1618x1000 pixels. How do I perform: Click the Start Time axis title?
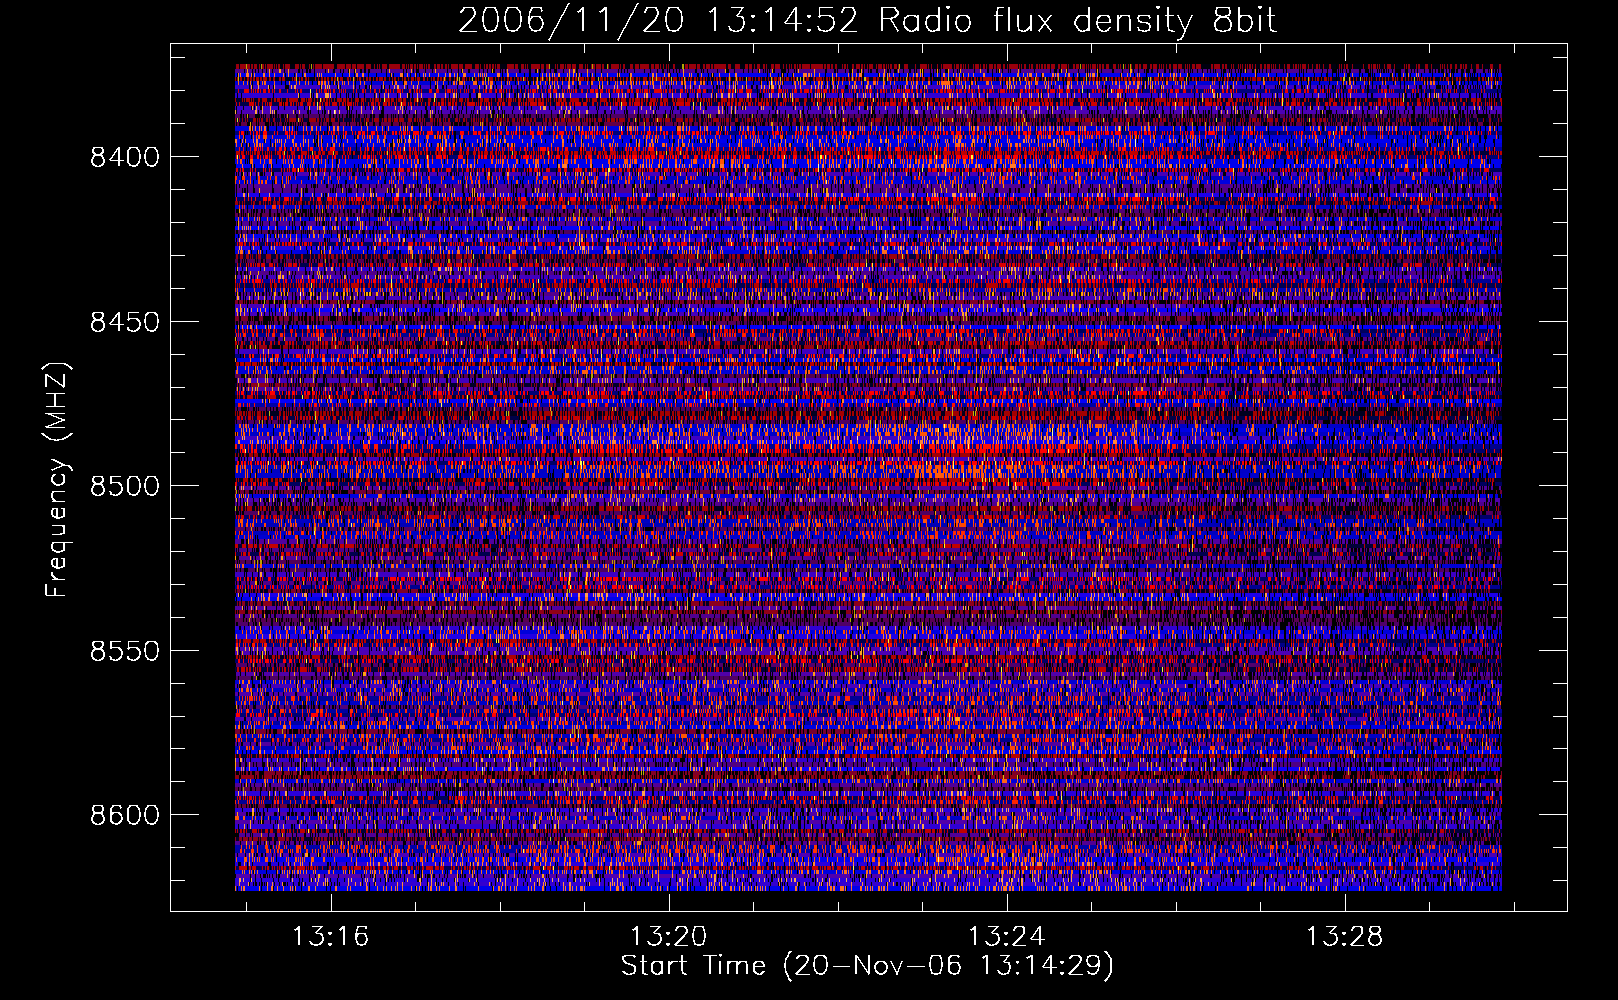[867, 966]
